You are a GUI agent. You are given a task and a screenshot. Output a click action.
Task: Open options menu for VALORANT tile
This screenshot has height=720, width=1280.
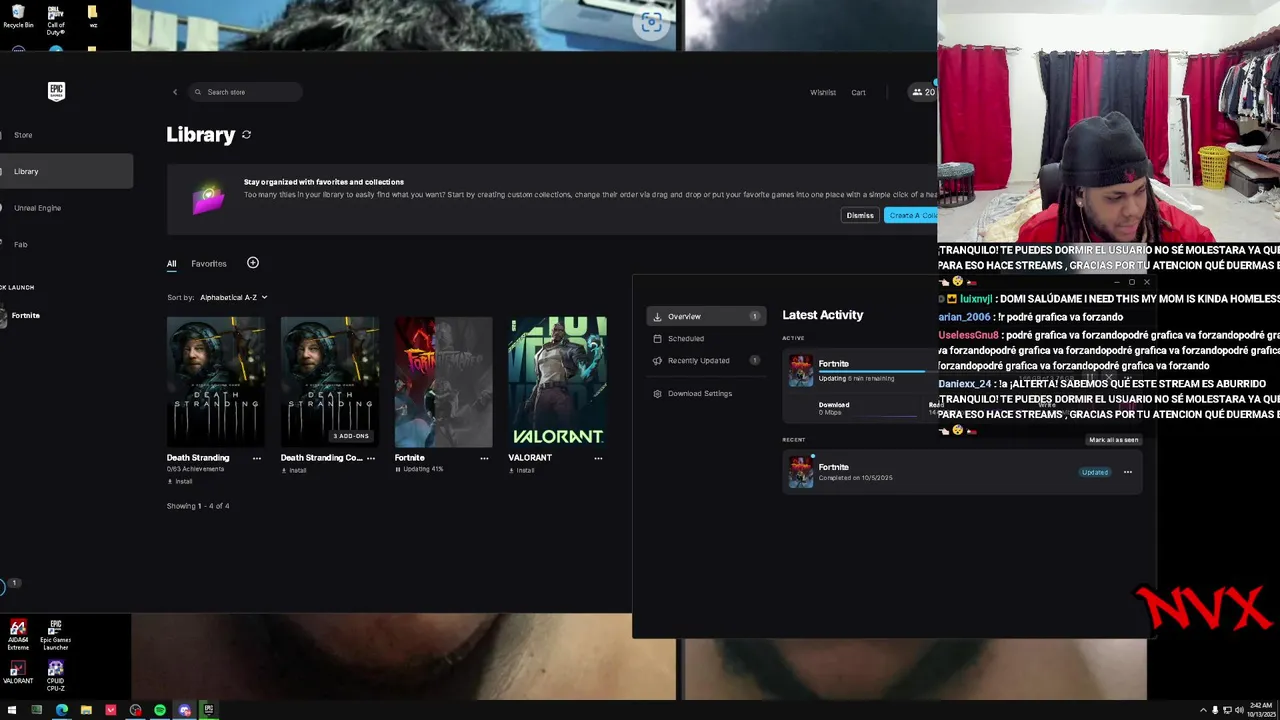click(598, 458)
